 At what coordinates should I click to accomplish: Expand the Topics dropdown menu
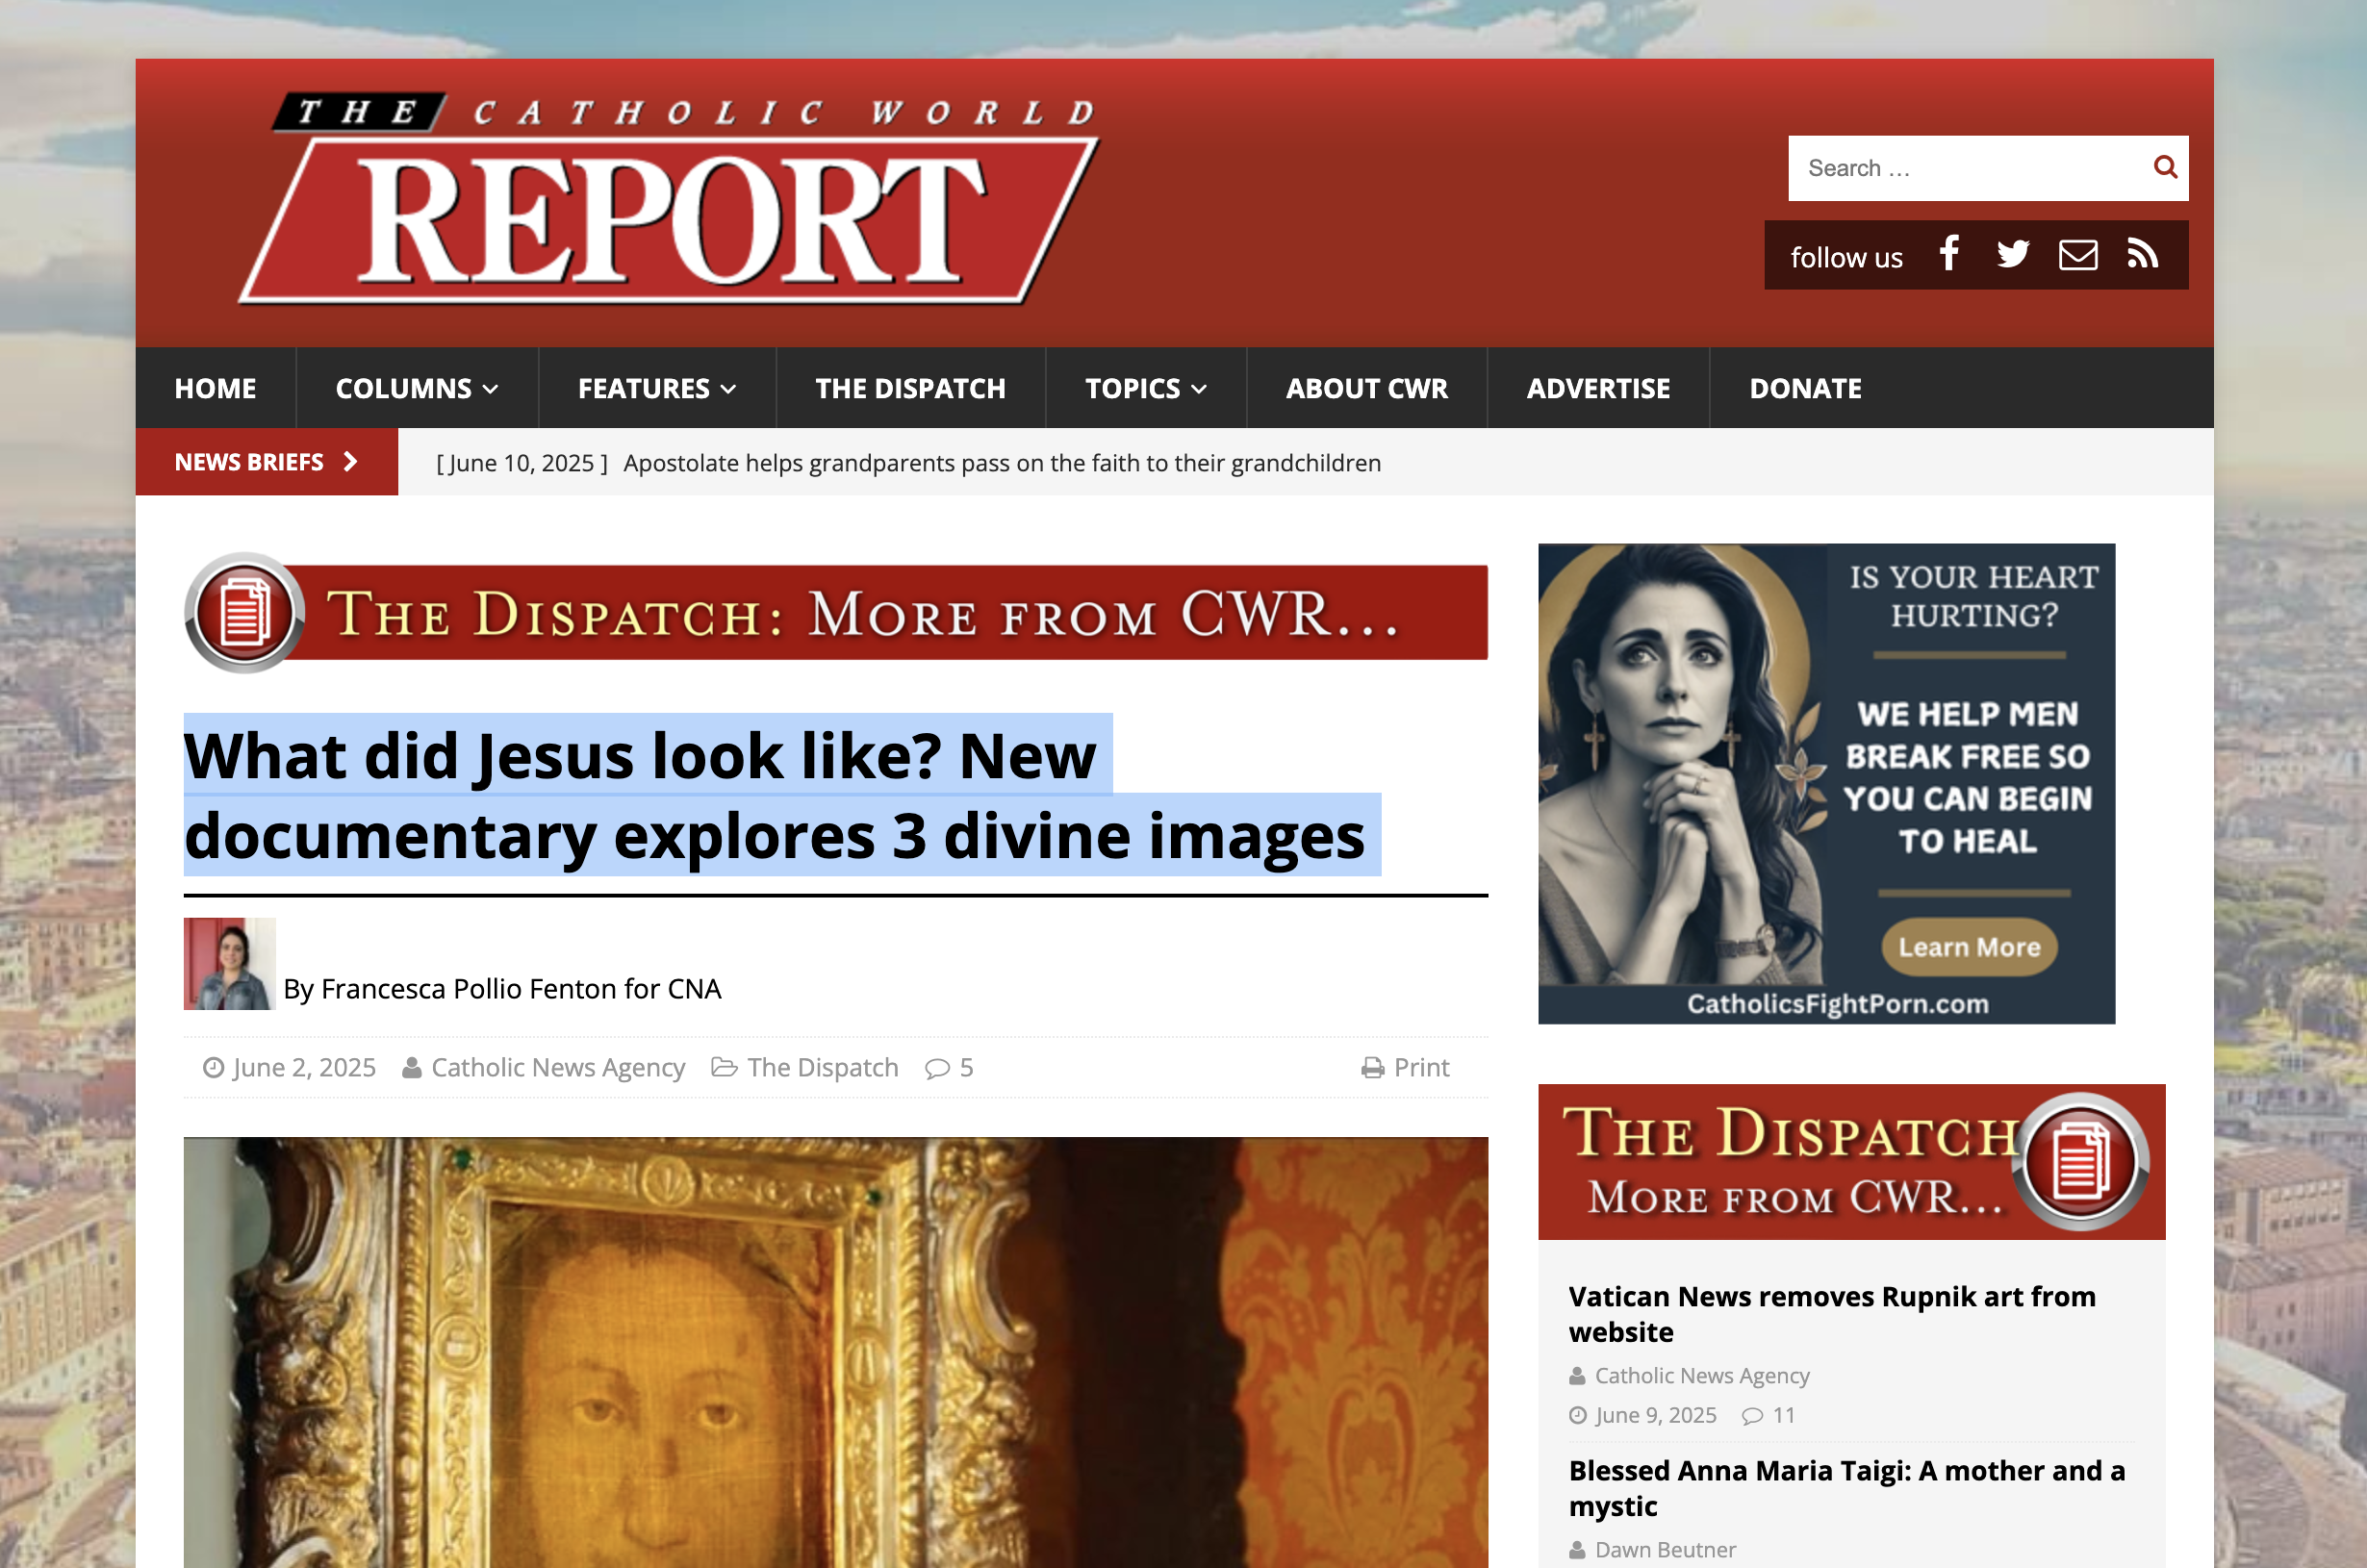[1145, 388]
